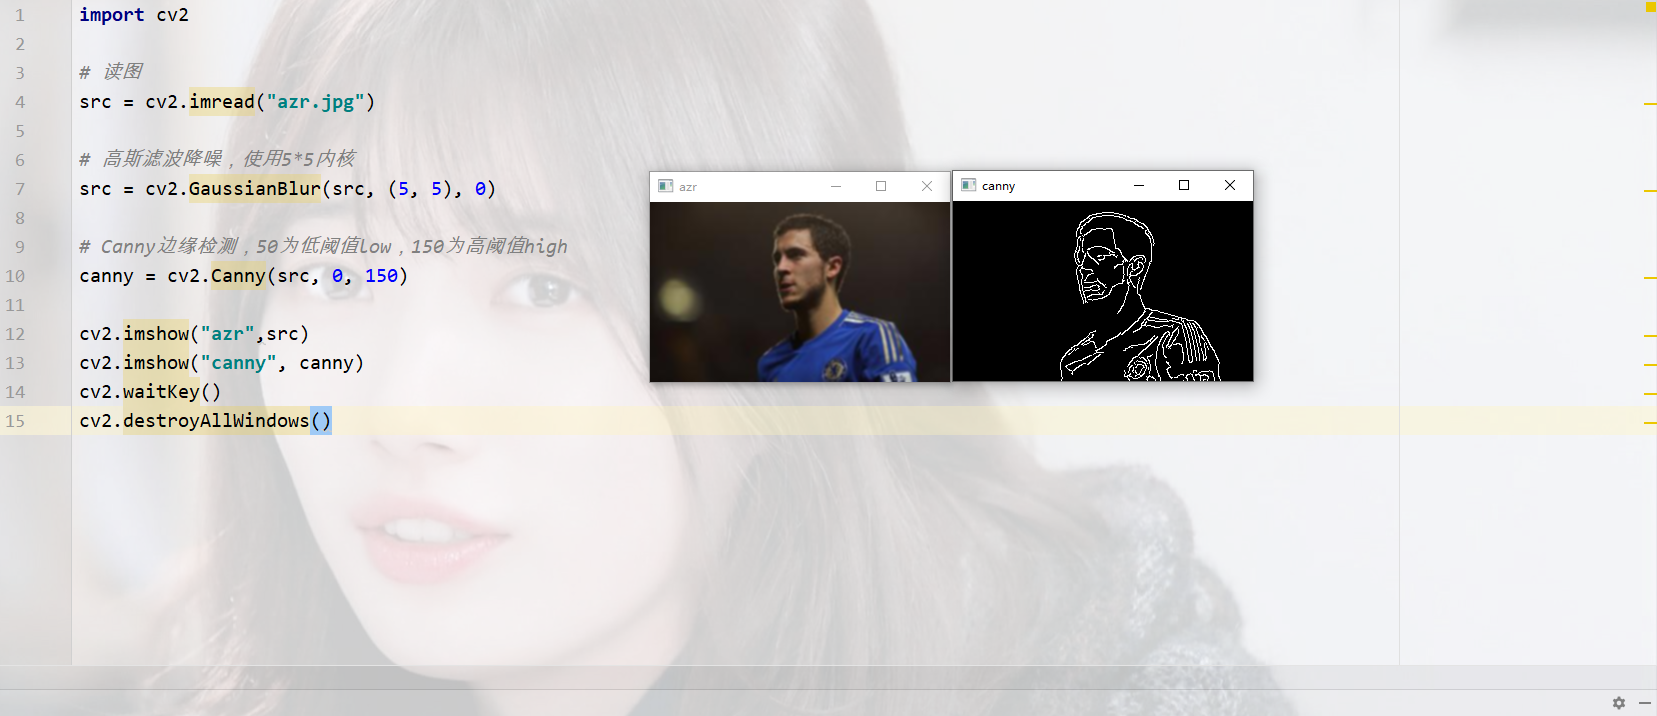Click the azr window title bar text

688,187
